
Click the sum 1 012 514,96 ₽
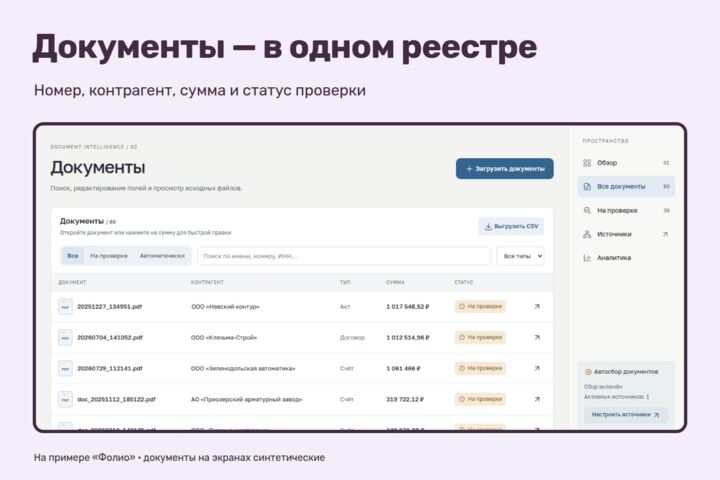[x=408, y=337]
